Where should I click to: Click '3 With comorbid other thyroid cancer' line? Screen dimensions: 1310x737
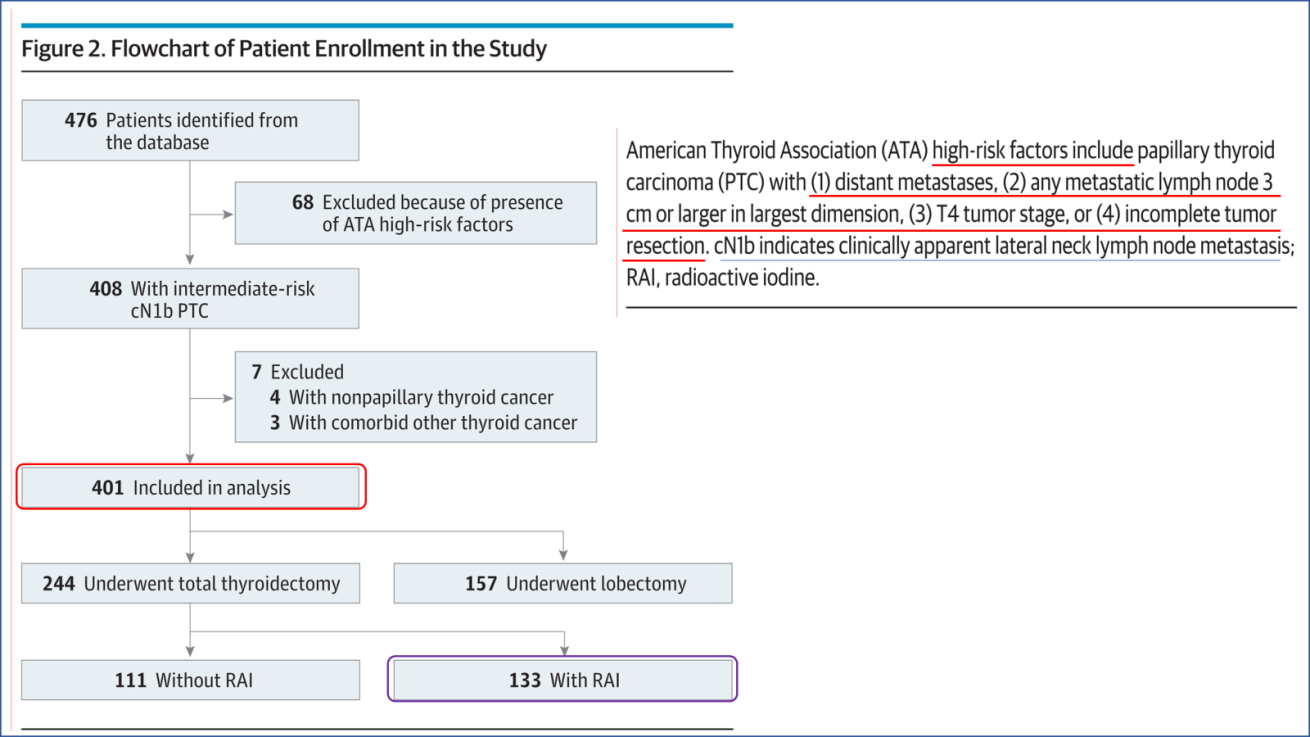[423, 423]
